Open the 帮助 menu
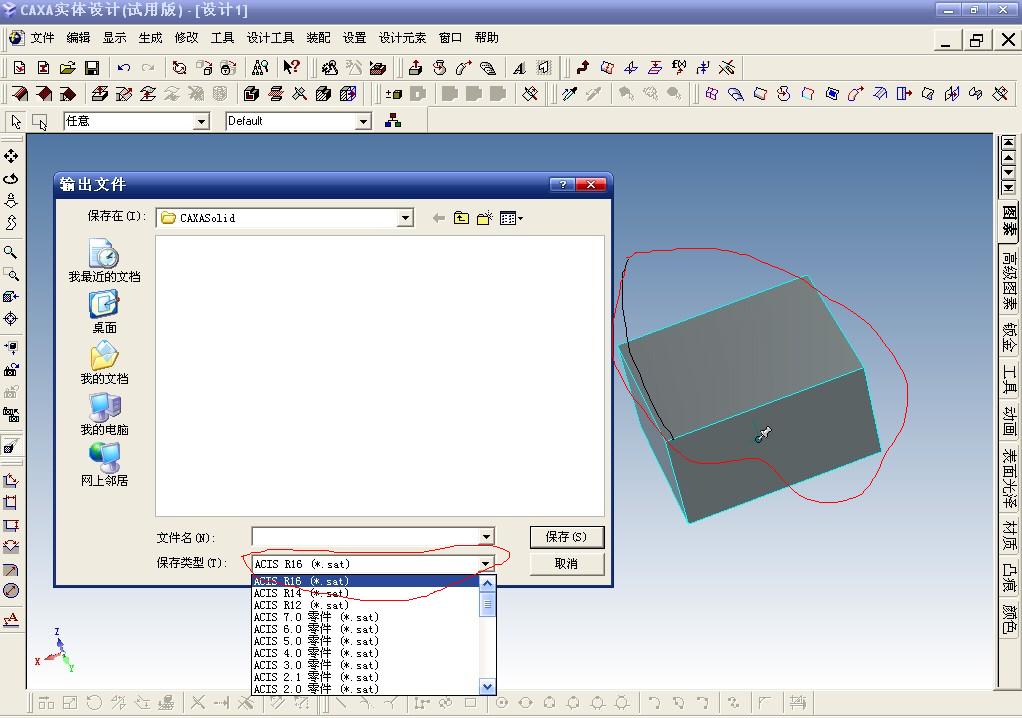This screenshot has height=718, width=1022. click(x=486, y=38)
